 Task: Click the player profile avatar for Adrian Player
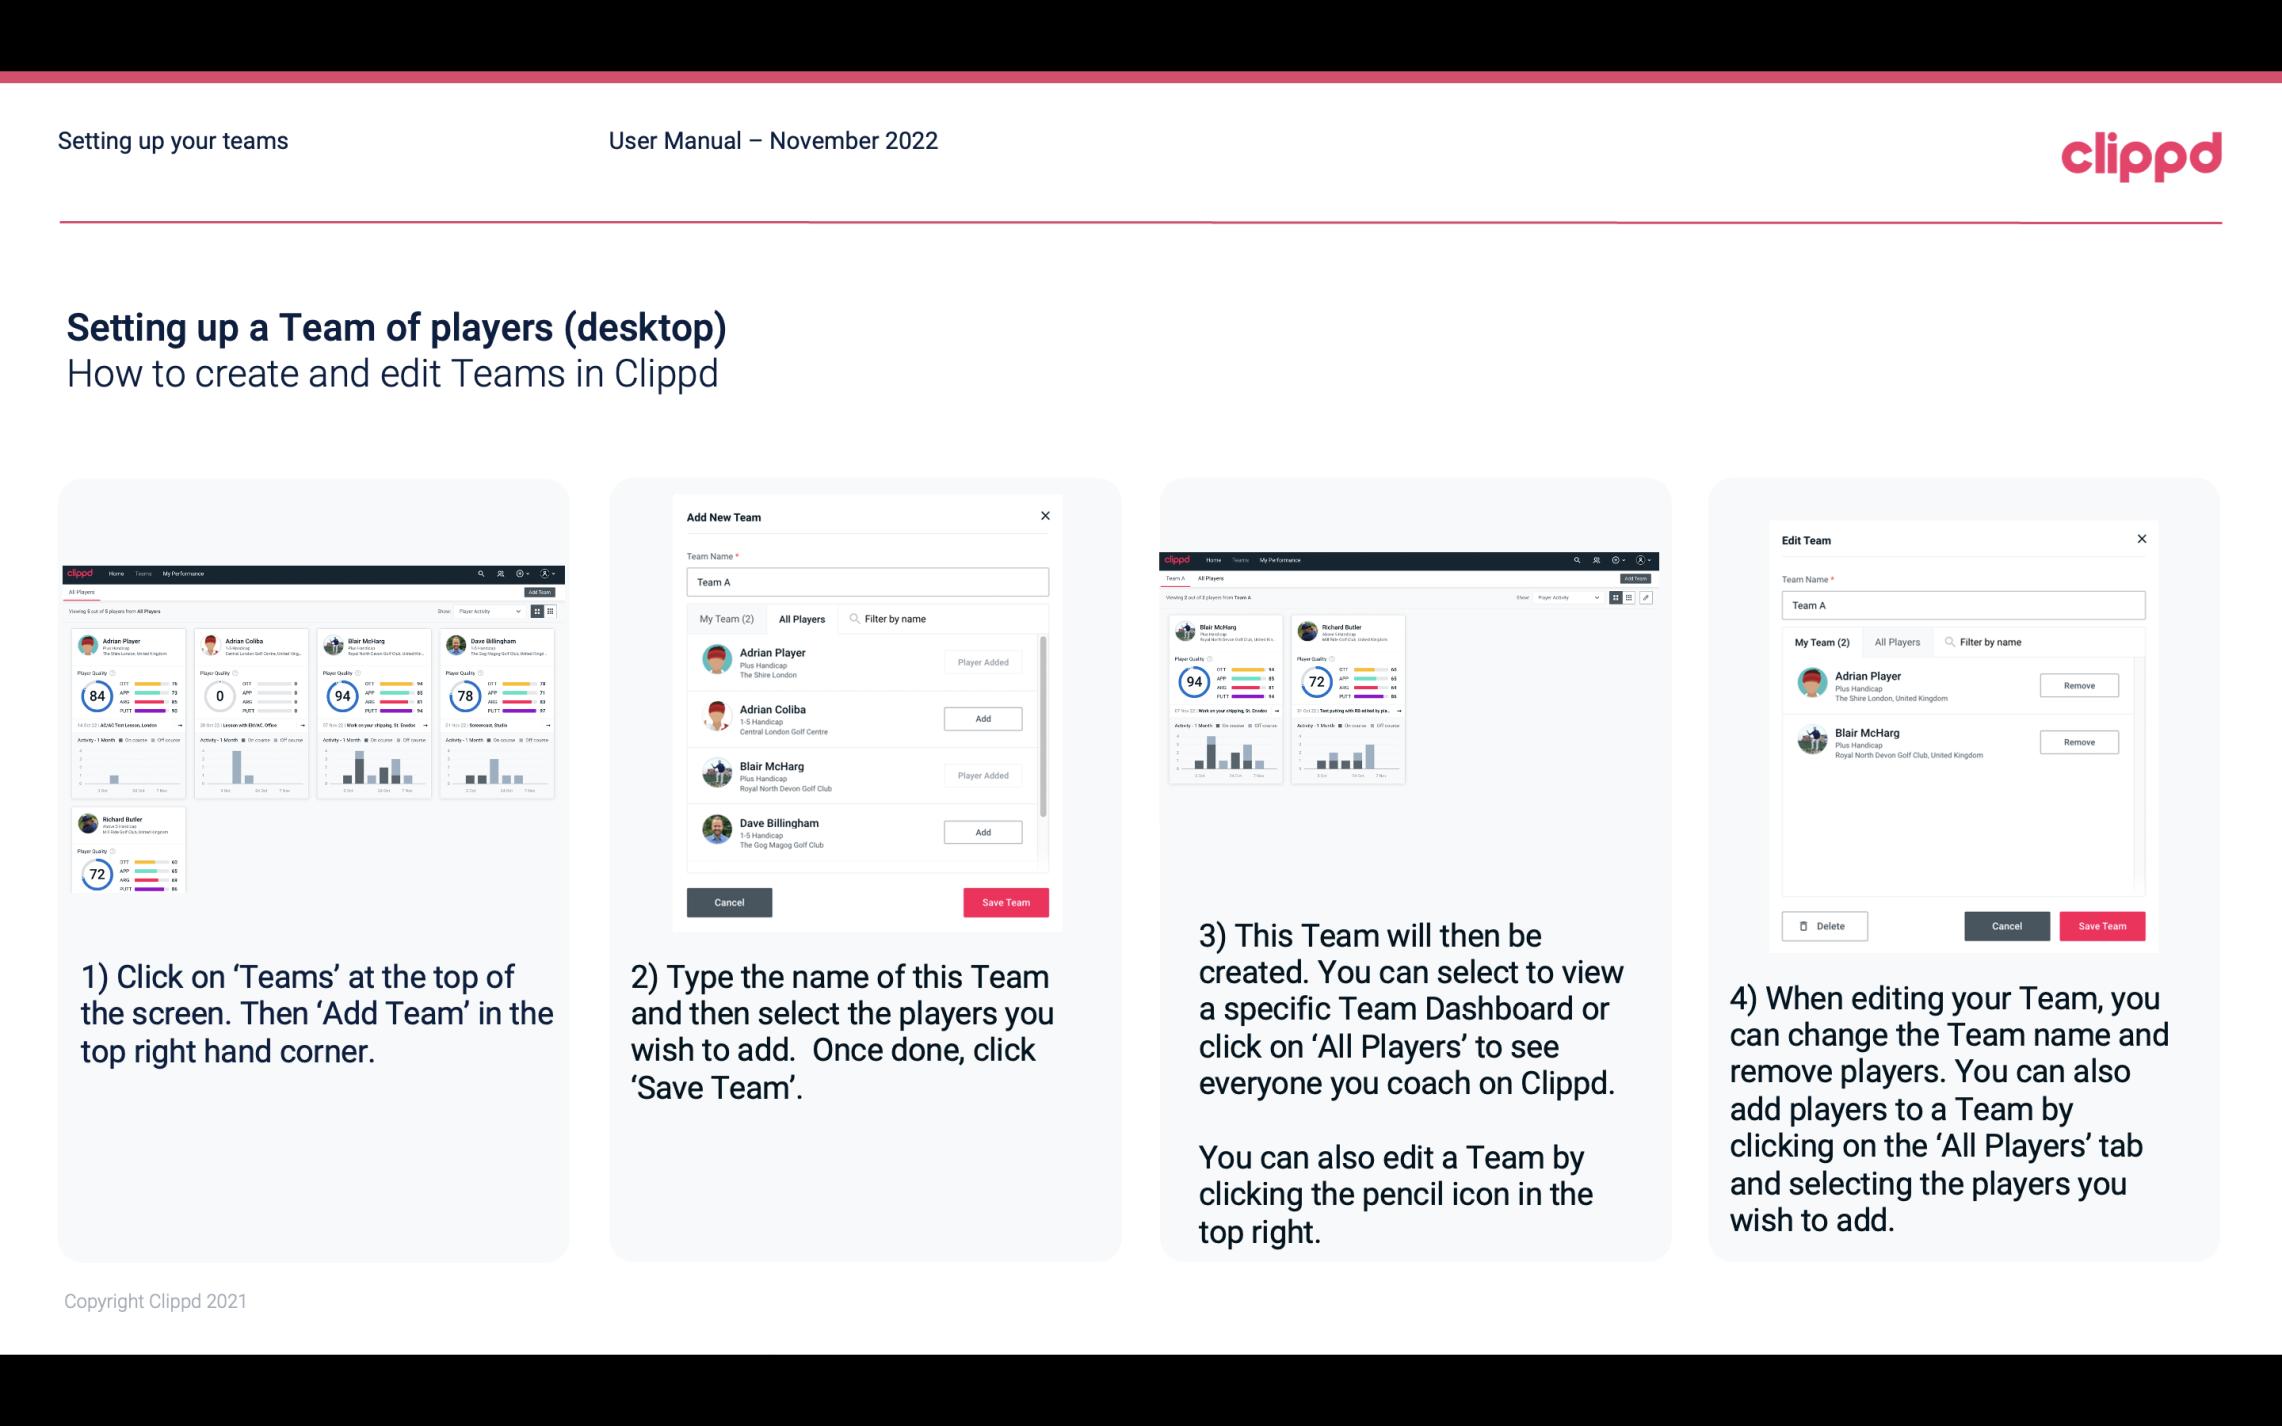tap(718, 660)
